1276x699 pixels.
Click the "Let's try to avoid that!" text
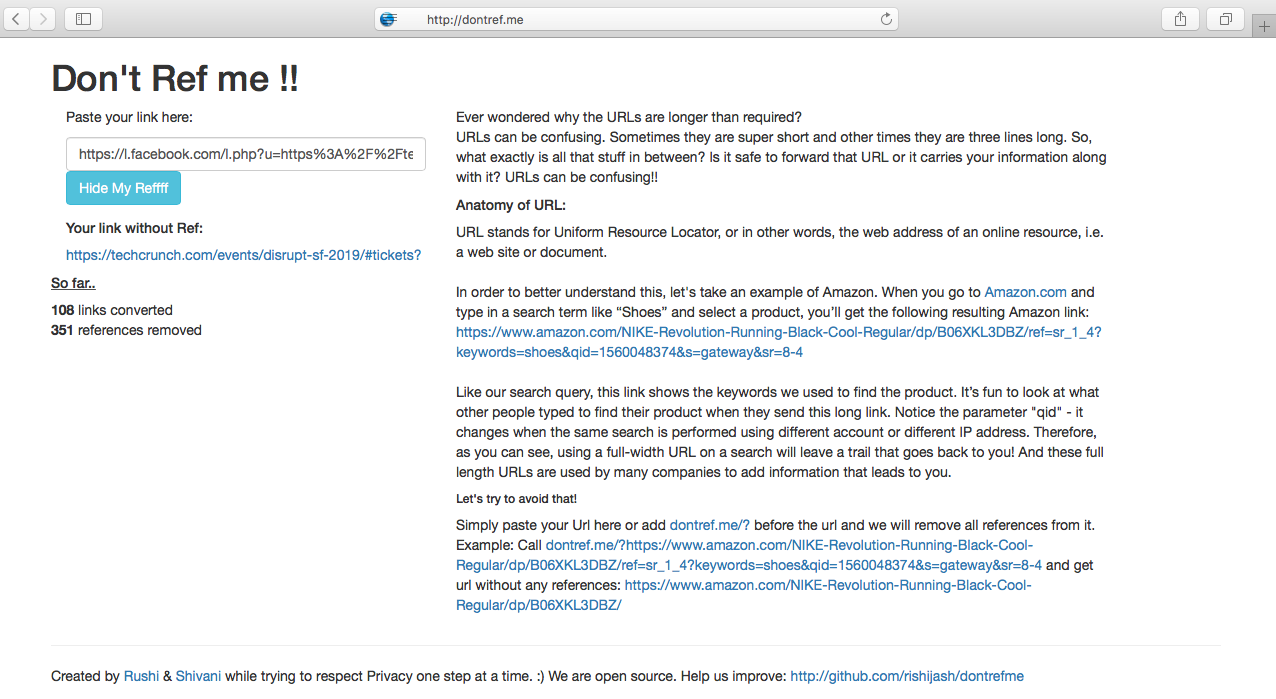click(516, 498)
